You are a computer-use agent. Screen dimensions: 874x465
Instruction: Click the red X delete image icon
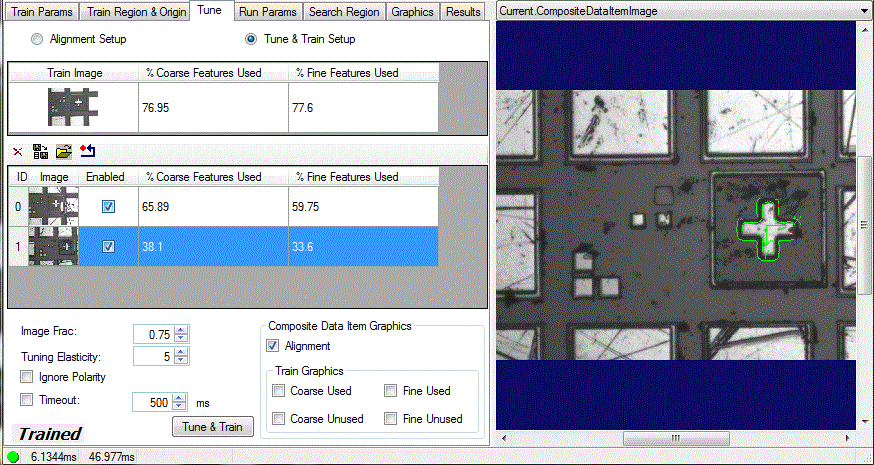(x=18, y=151)
